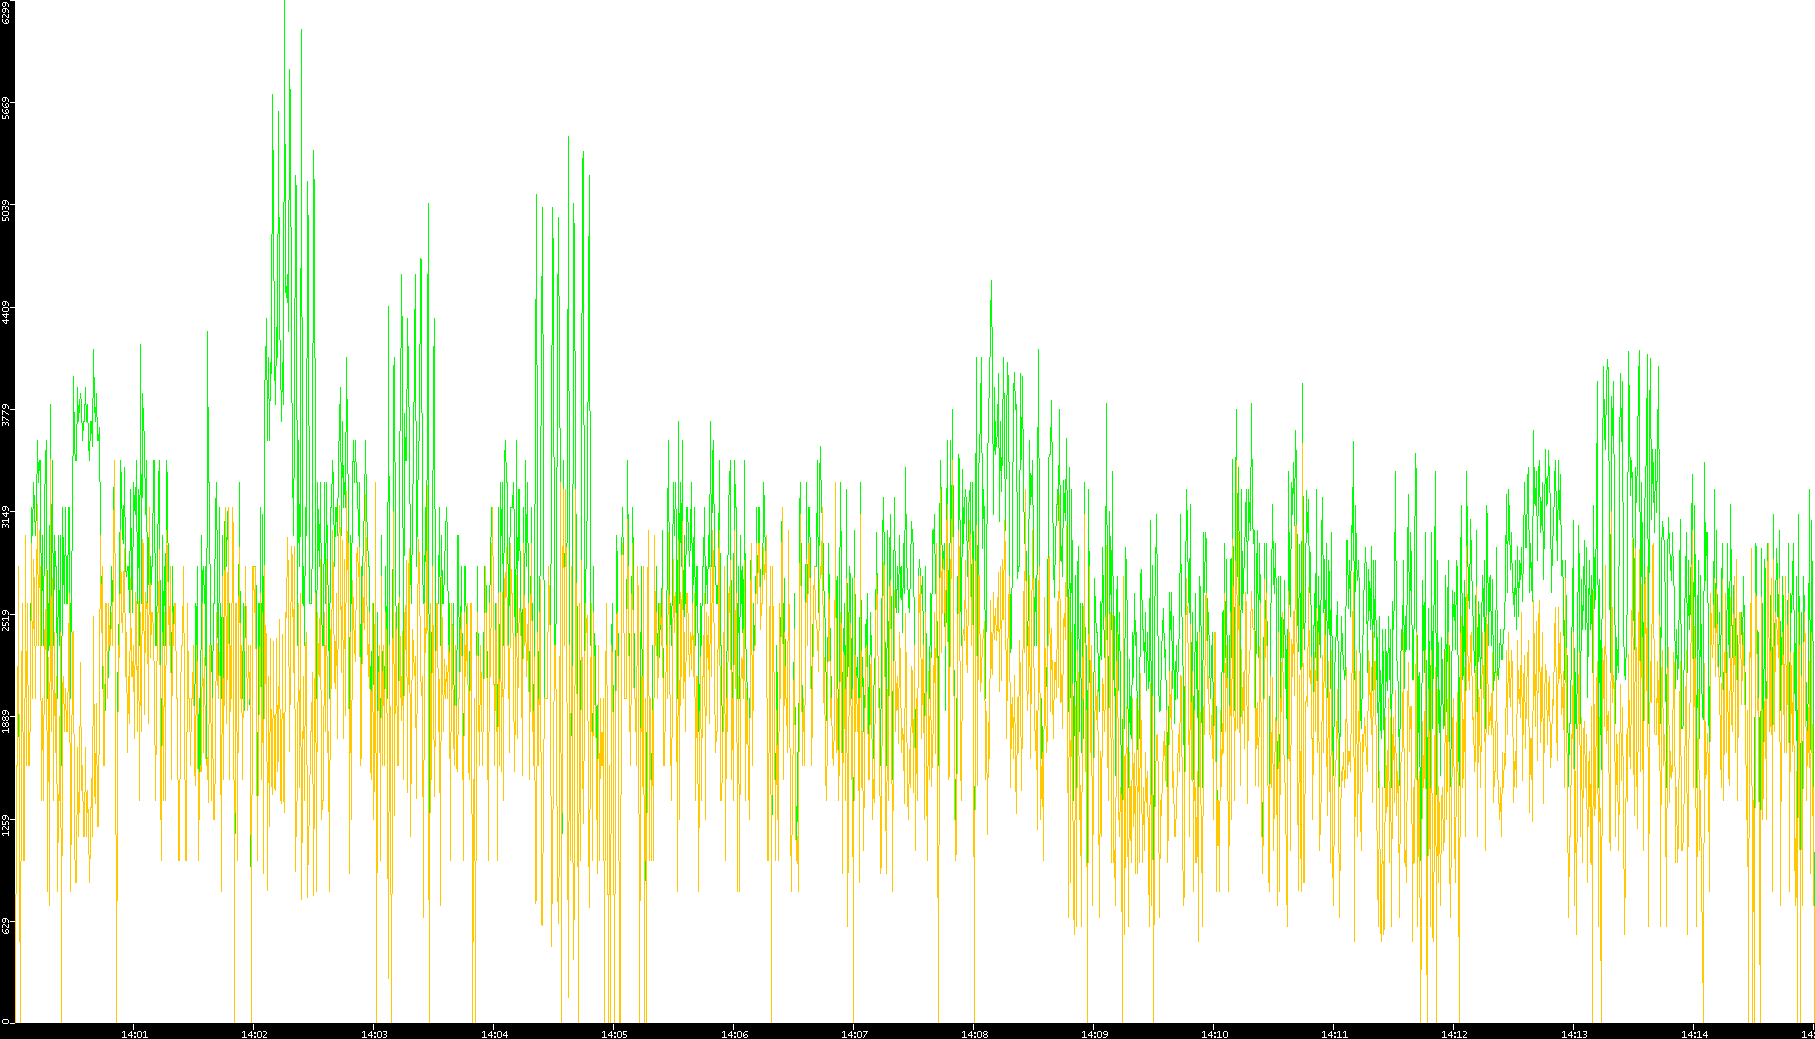
Task: Select the 14:12 time axis label
Action: [x=1453, y=1033]
